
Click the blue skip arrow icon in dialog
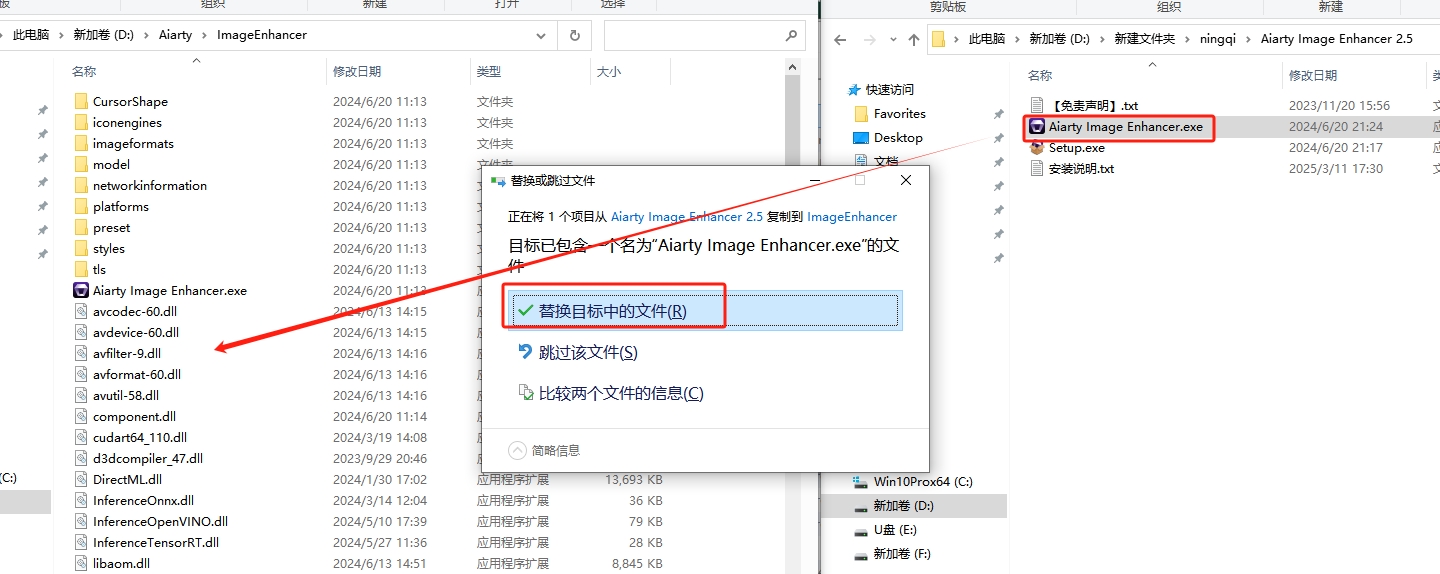point(525,351)
